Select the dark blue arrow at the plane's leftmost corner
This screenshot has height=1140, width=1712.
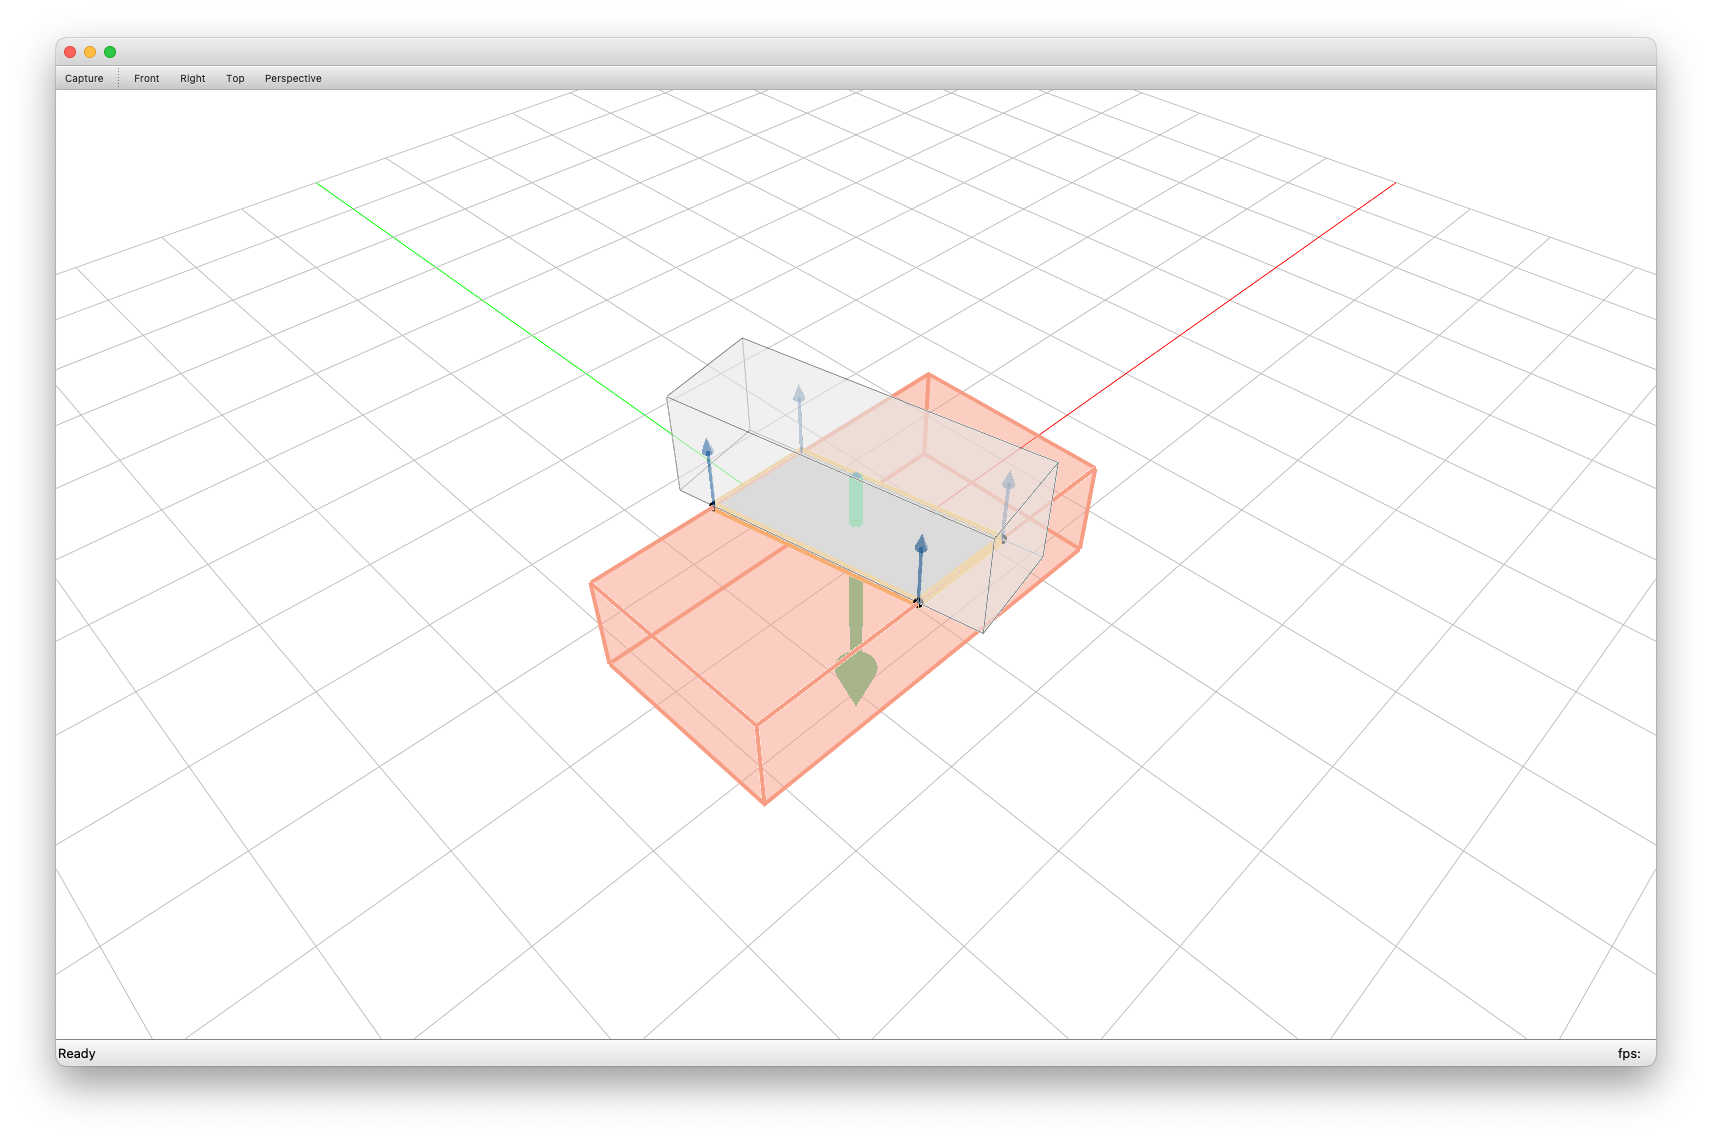click(x=709, y=472)
